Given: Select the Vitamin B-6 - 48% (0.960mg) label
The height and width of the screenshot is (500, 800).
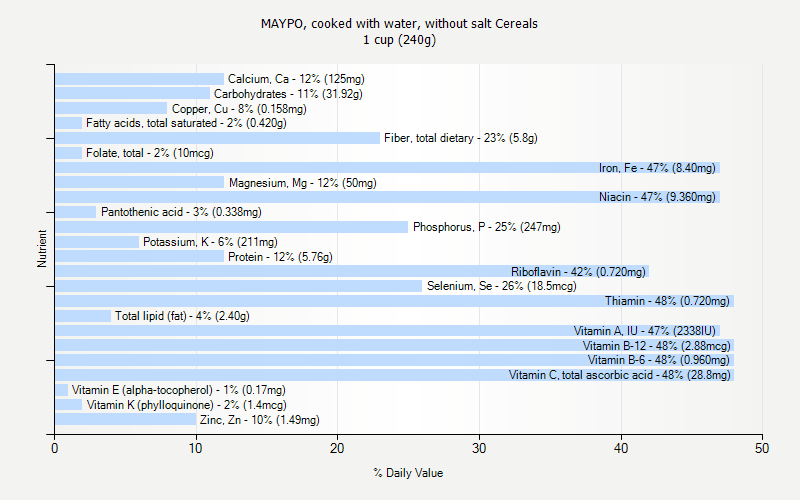Looking at the screenshot, I should (x=659, y=360).
